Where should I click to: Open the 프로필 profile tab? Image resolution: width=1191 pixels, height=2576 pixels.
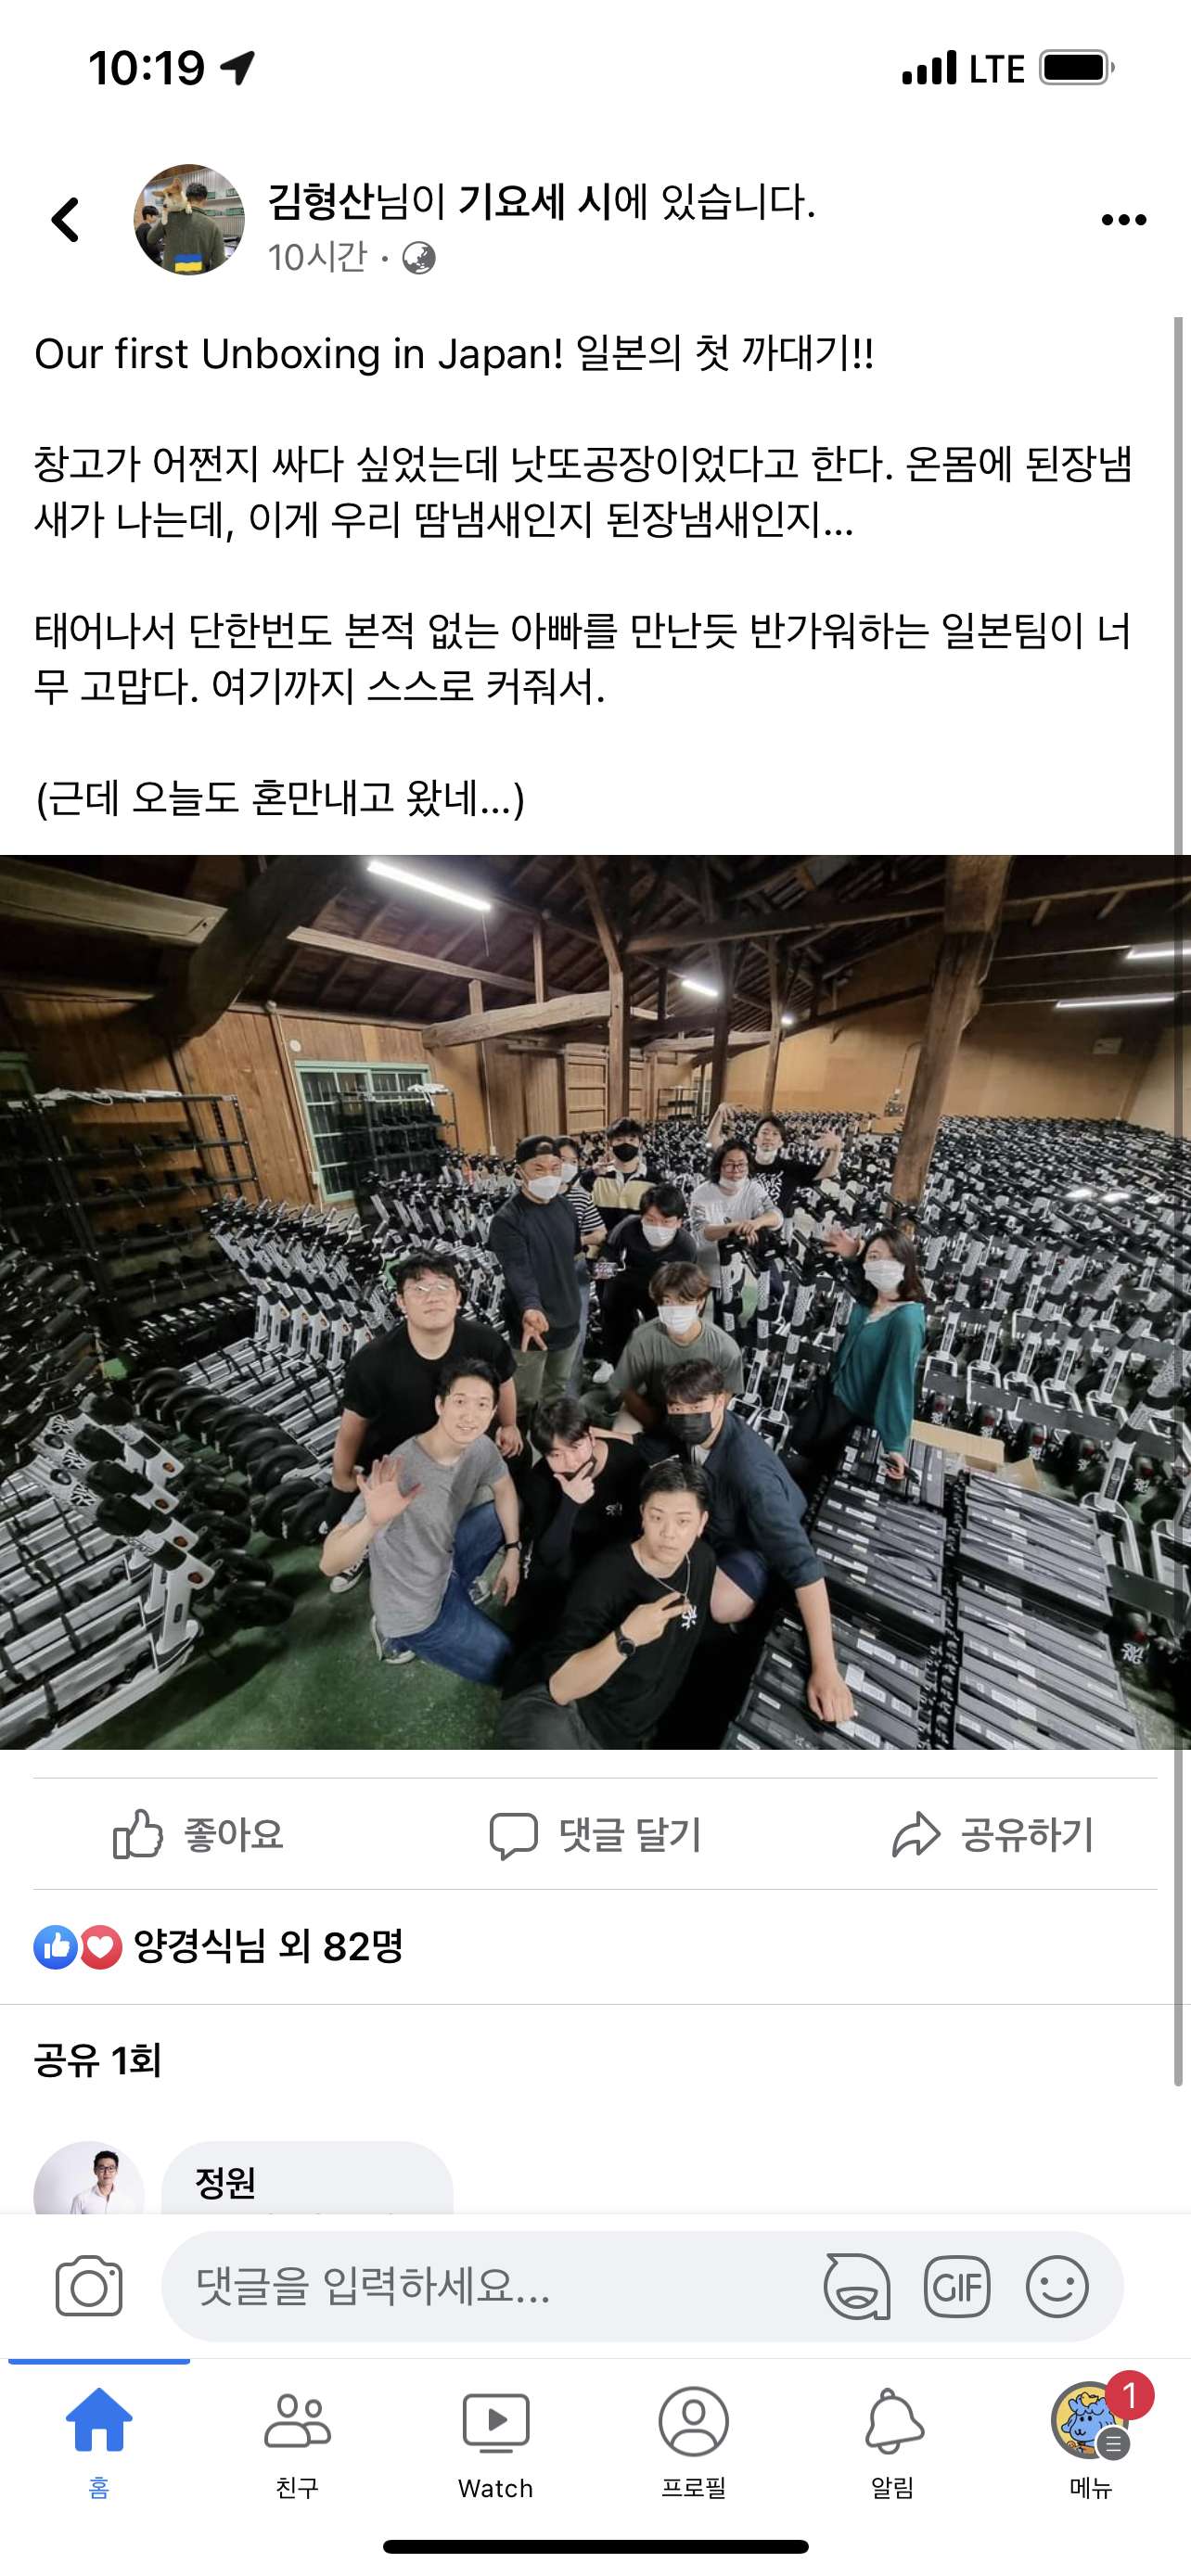694,2442
